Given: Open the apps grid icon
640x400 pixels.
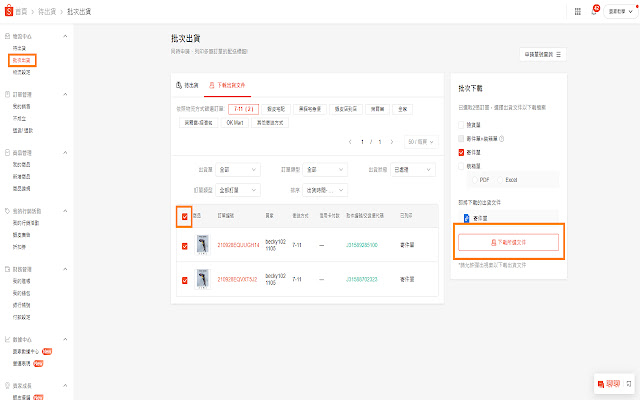Looking at the screenshot, I should (x=578, y=11).
